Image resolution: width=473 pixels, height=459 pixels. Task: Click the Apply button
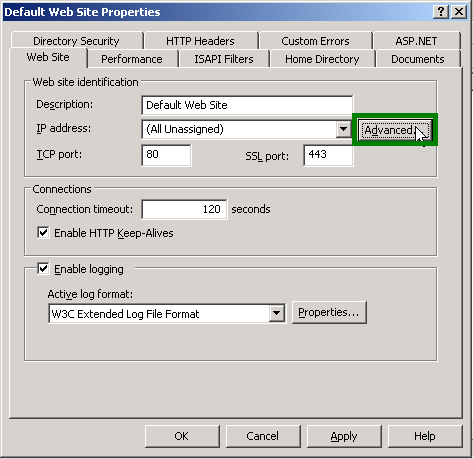coord(344,436)
